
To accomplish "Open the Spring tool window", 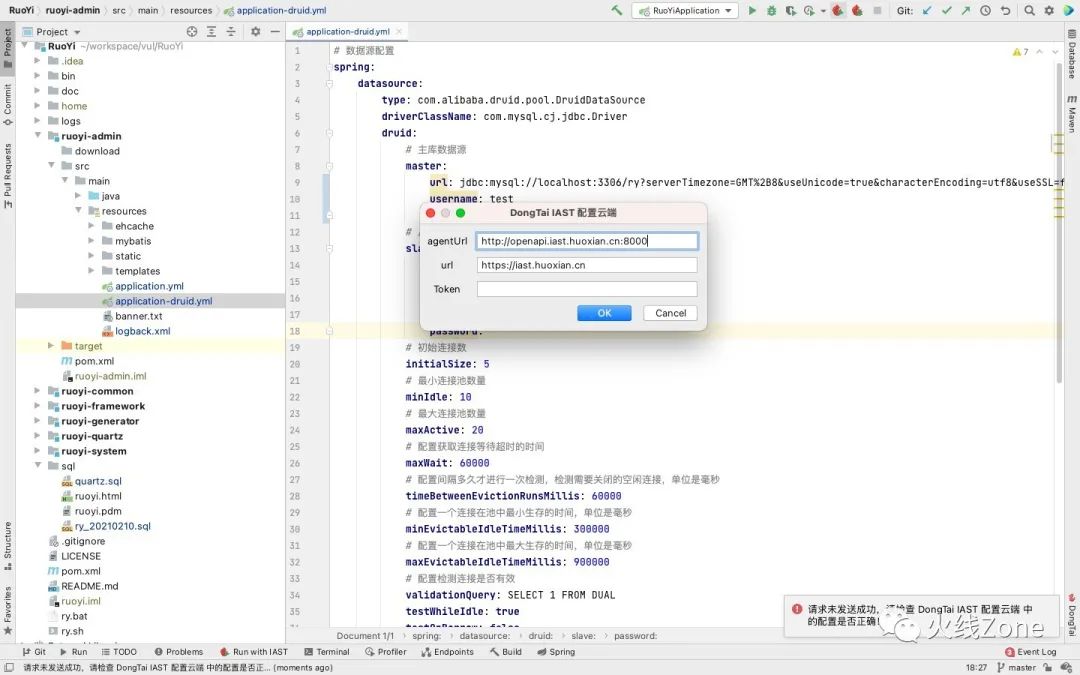I will (x=556, y=652).
